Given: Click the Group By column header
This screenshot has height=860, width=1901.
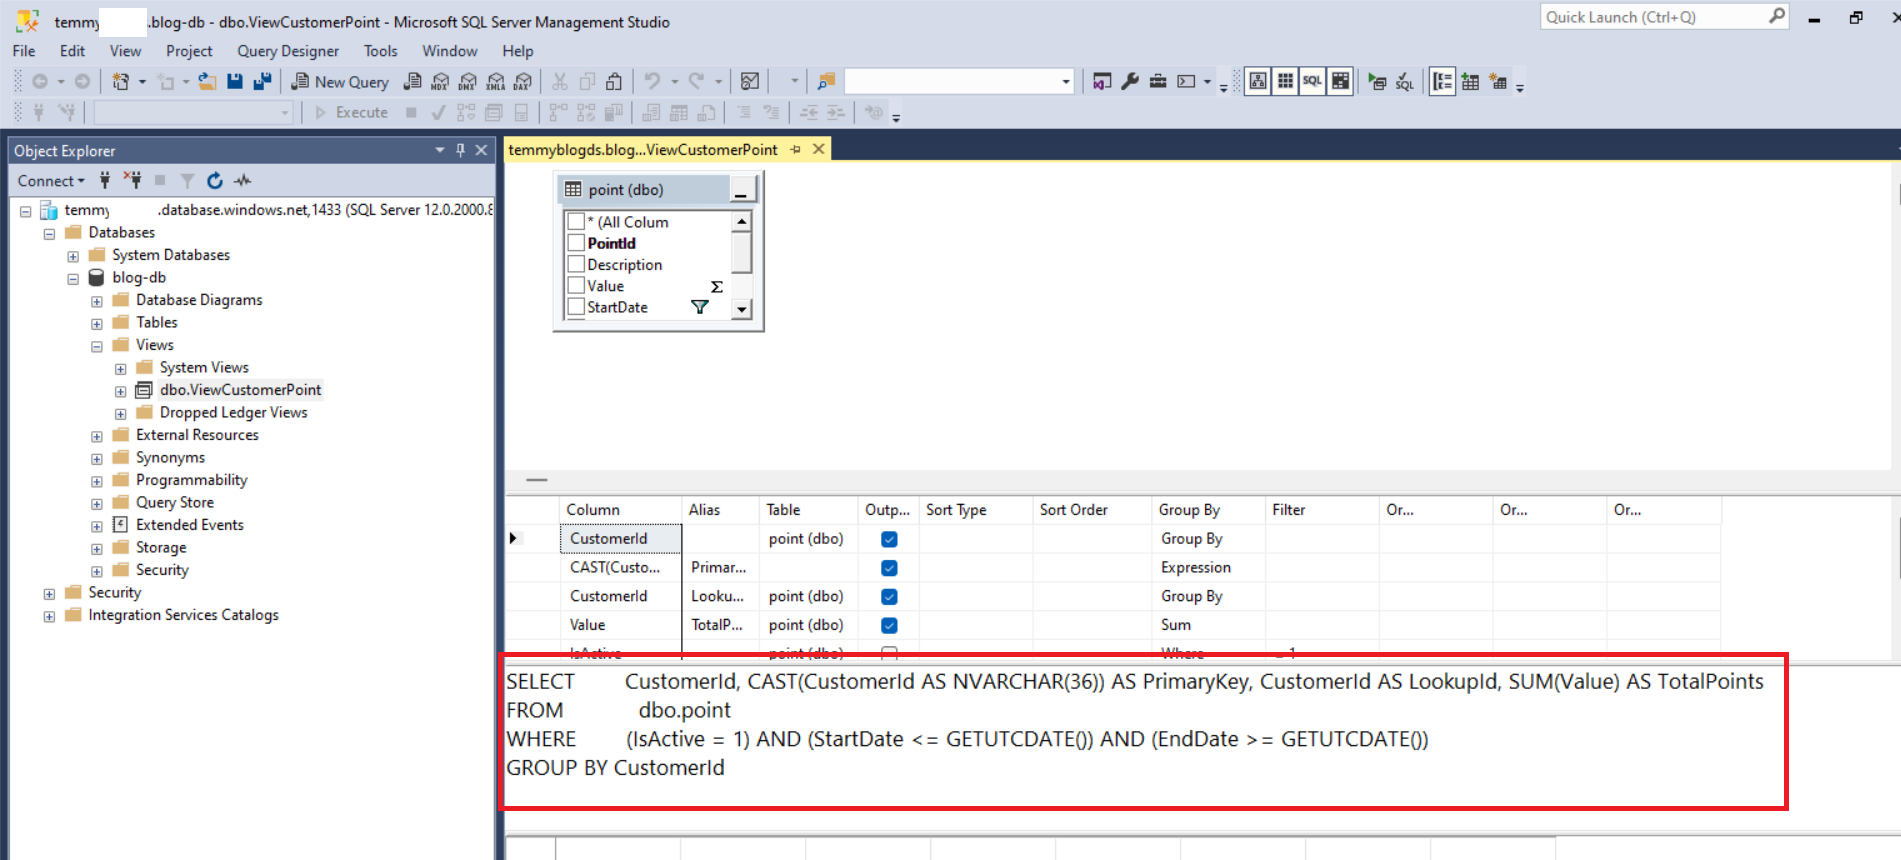Looking at the screenshot, I should (x=1208, y=510).
